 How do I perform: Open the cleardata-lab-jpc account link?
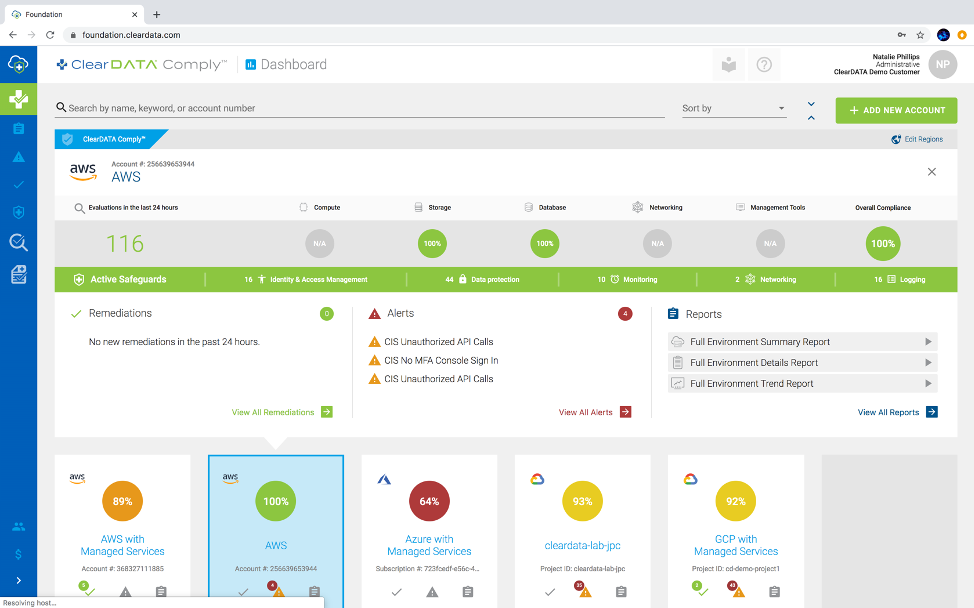(583, 545)
